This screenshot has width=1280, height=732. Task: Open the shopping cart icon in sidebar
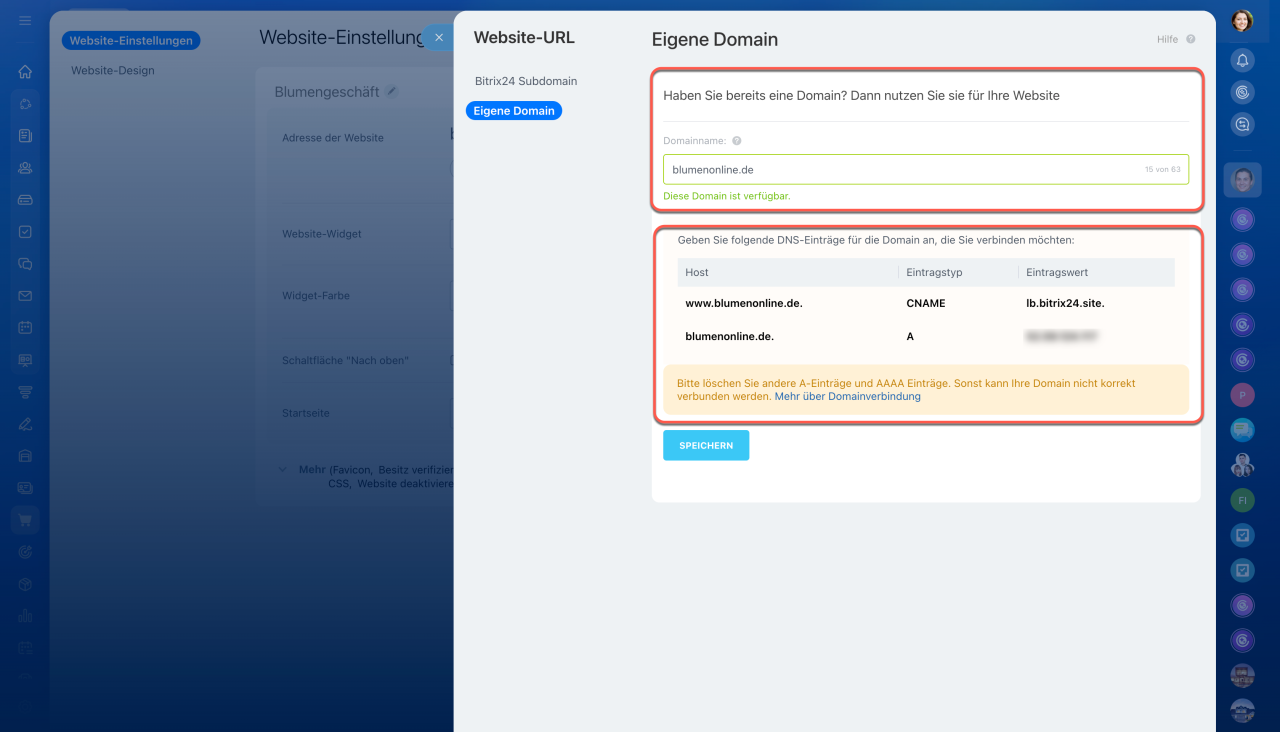25,520
